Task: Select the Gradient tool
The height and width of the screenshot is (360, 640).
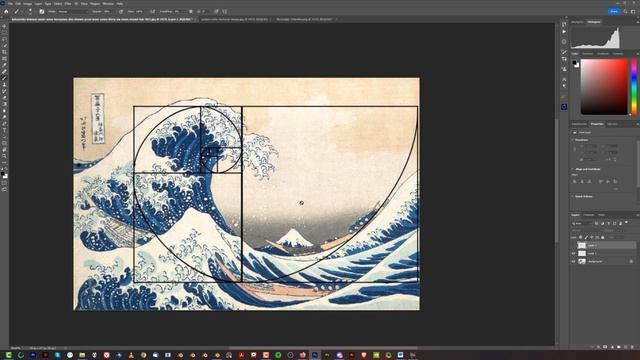Action: (4, 104)
